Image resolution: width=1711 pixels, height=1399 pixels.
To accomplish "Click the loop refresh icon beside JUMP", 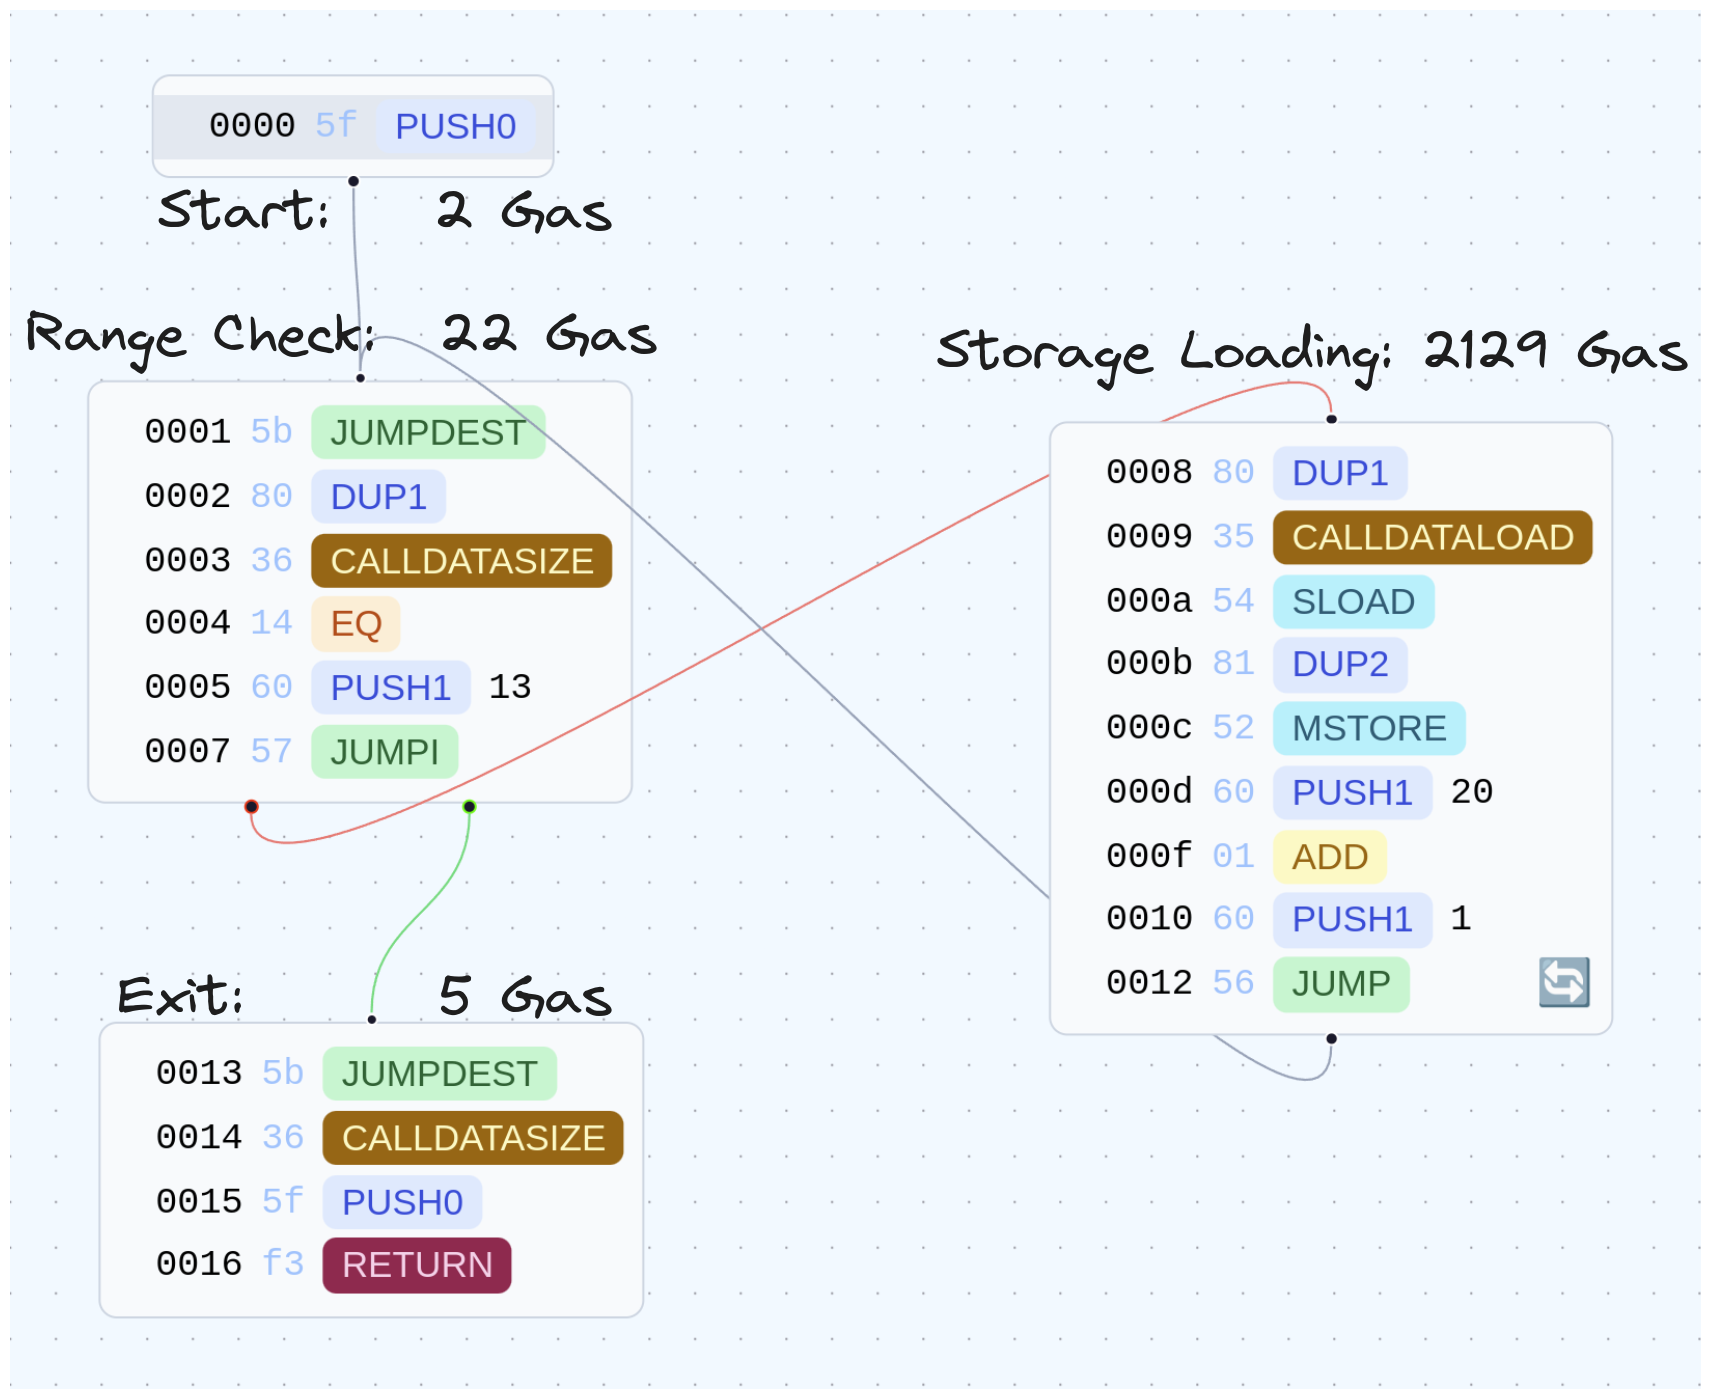I will pos(1563,982).
